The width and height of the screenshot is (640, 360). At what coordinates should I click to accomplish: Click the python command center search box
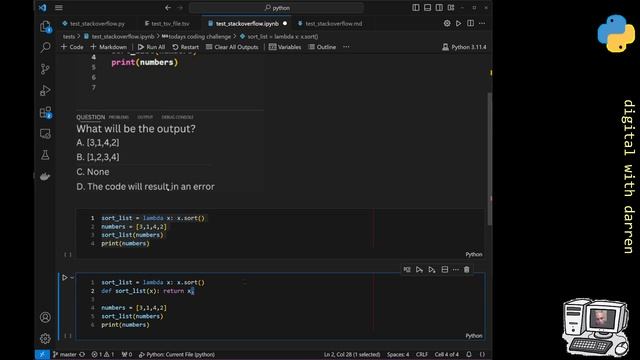point(276,8)
